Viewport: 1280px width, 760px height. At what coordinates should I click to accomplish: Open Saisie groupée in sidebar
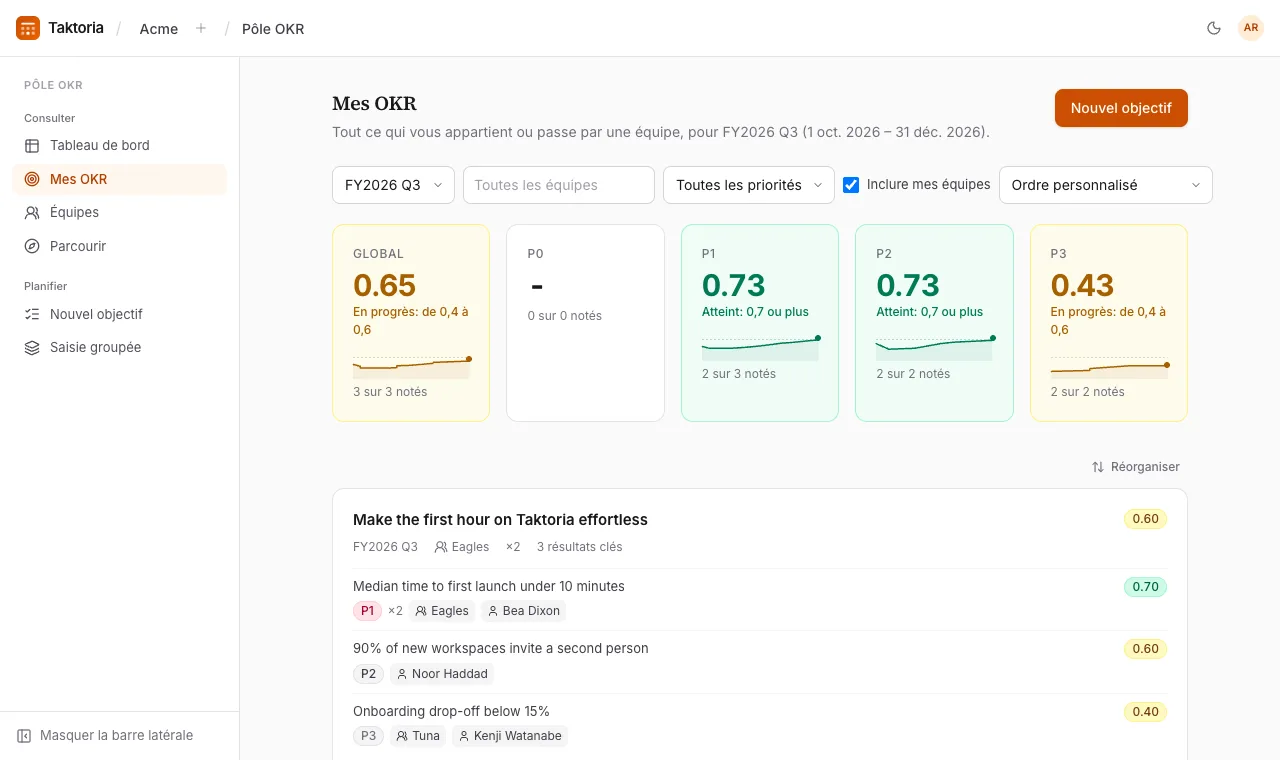[x=119, y=347]
